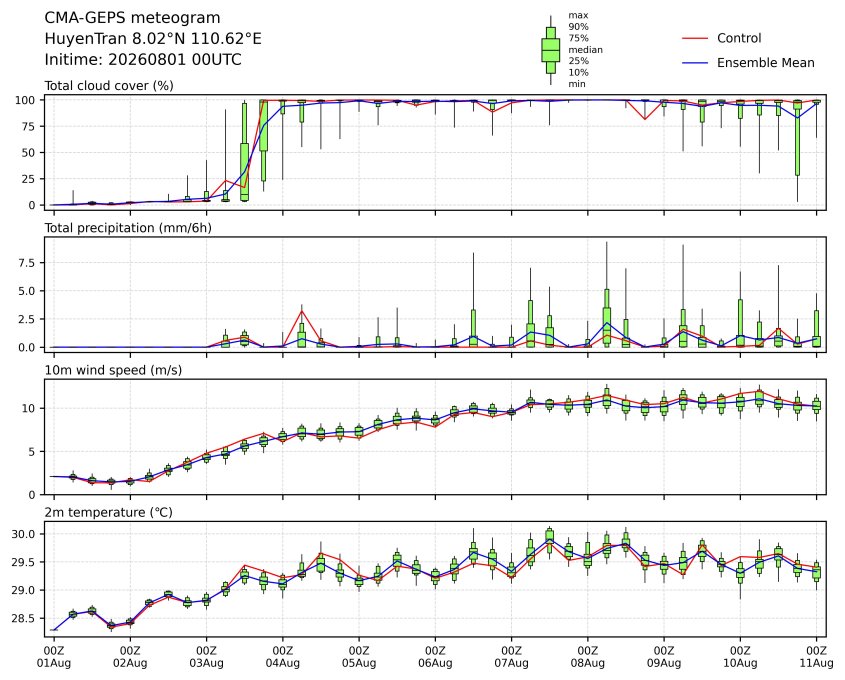Click the 'Total cloud cover (%)' panel title

coord(109,86)
